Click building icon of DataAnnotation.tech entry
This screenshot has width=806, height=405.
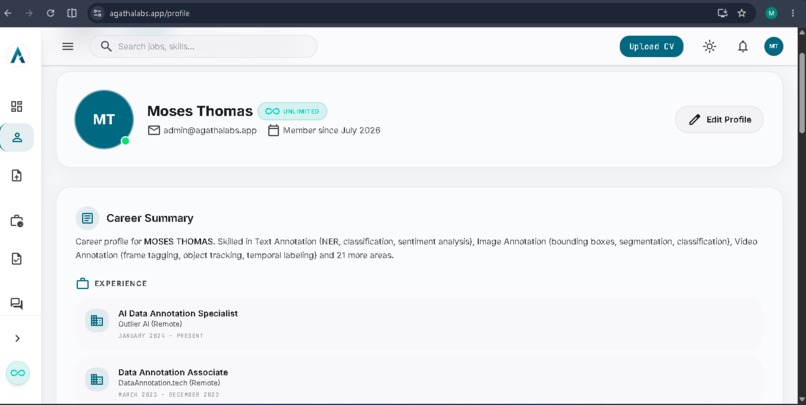97,379
